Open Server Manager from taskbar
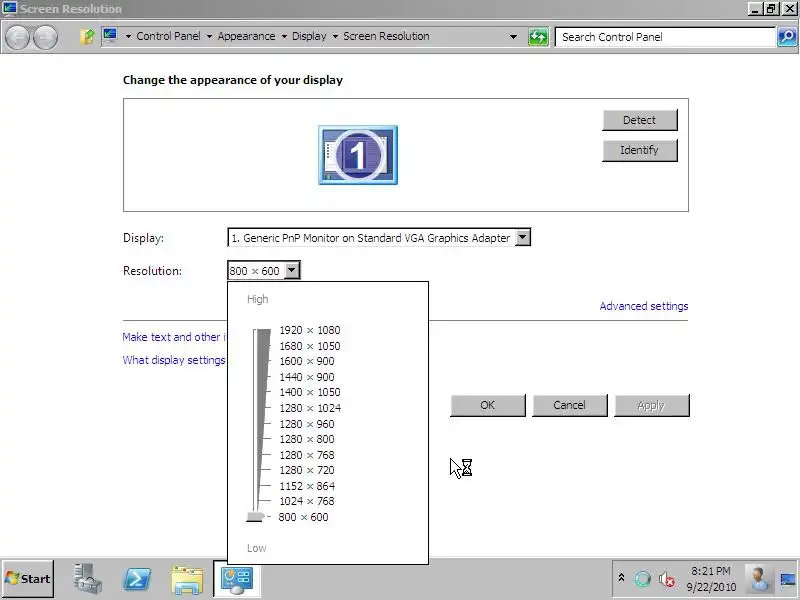Image resolution: width=800 pixels, height=600 pixels. 87,579
